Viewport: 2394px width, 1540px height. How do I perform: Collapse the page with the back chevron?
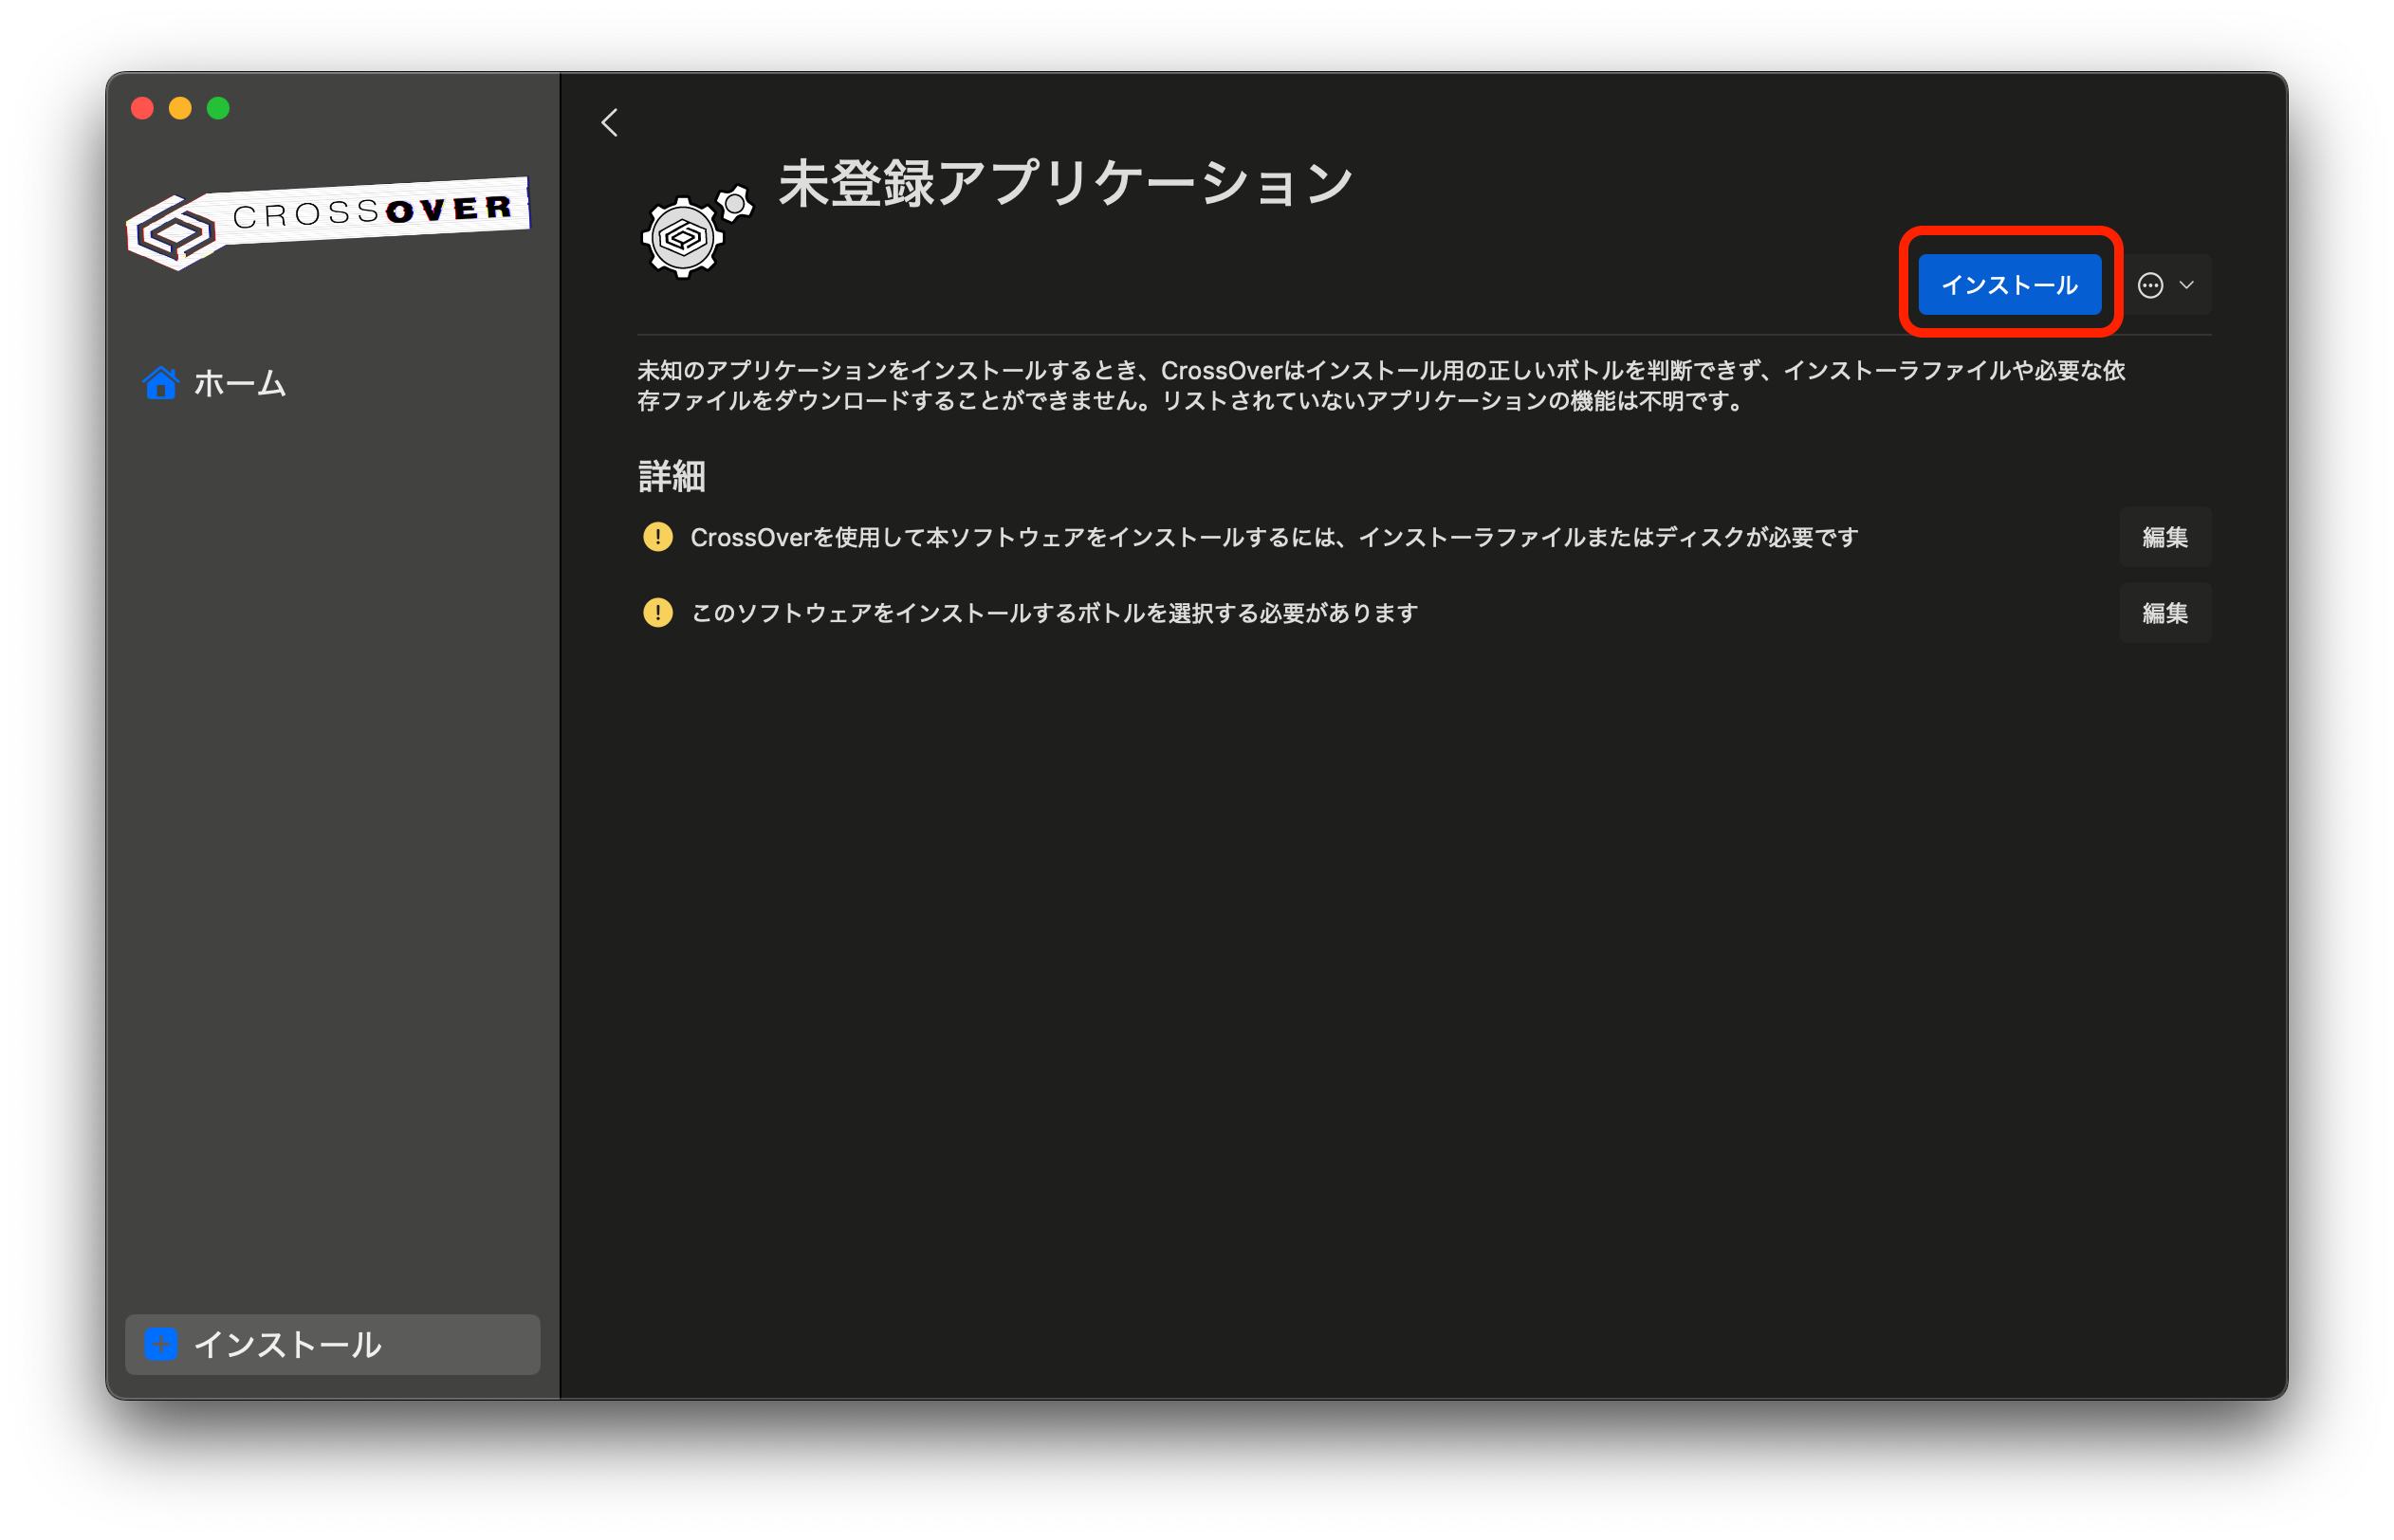(609, 122)
